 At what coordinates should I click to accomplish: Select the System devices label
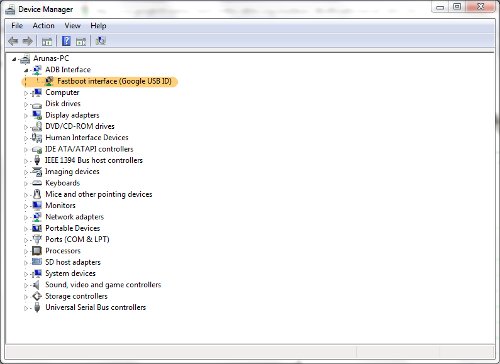coord(70,273)
